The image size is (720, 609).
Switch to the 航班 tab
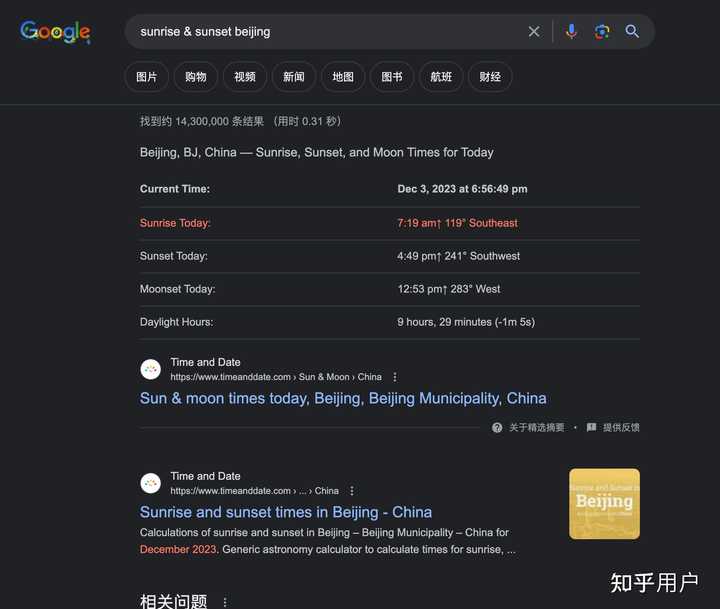[441, 77]
